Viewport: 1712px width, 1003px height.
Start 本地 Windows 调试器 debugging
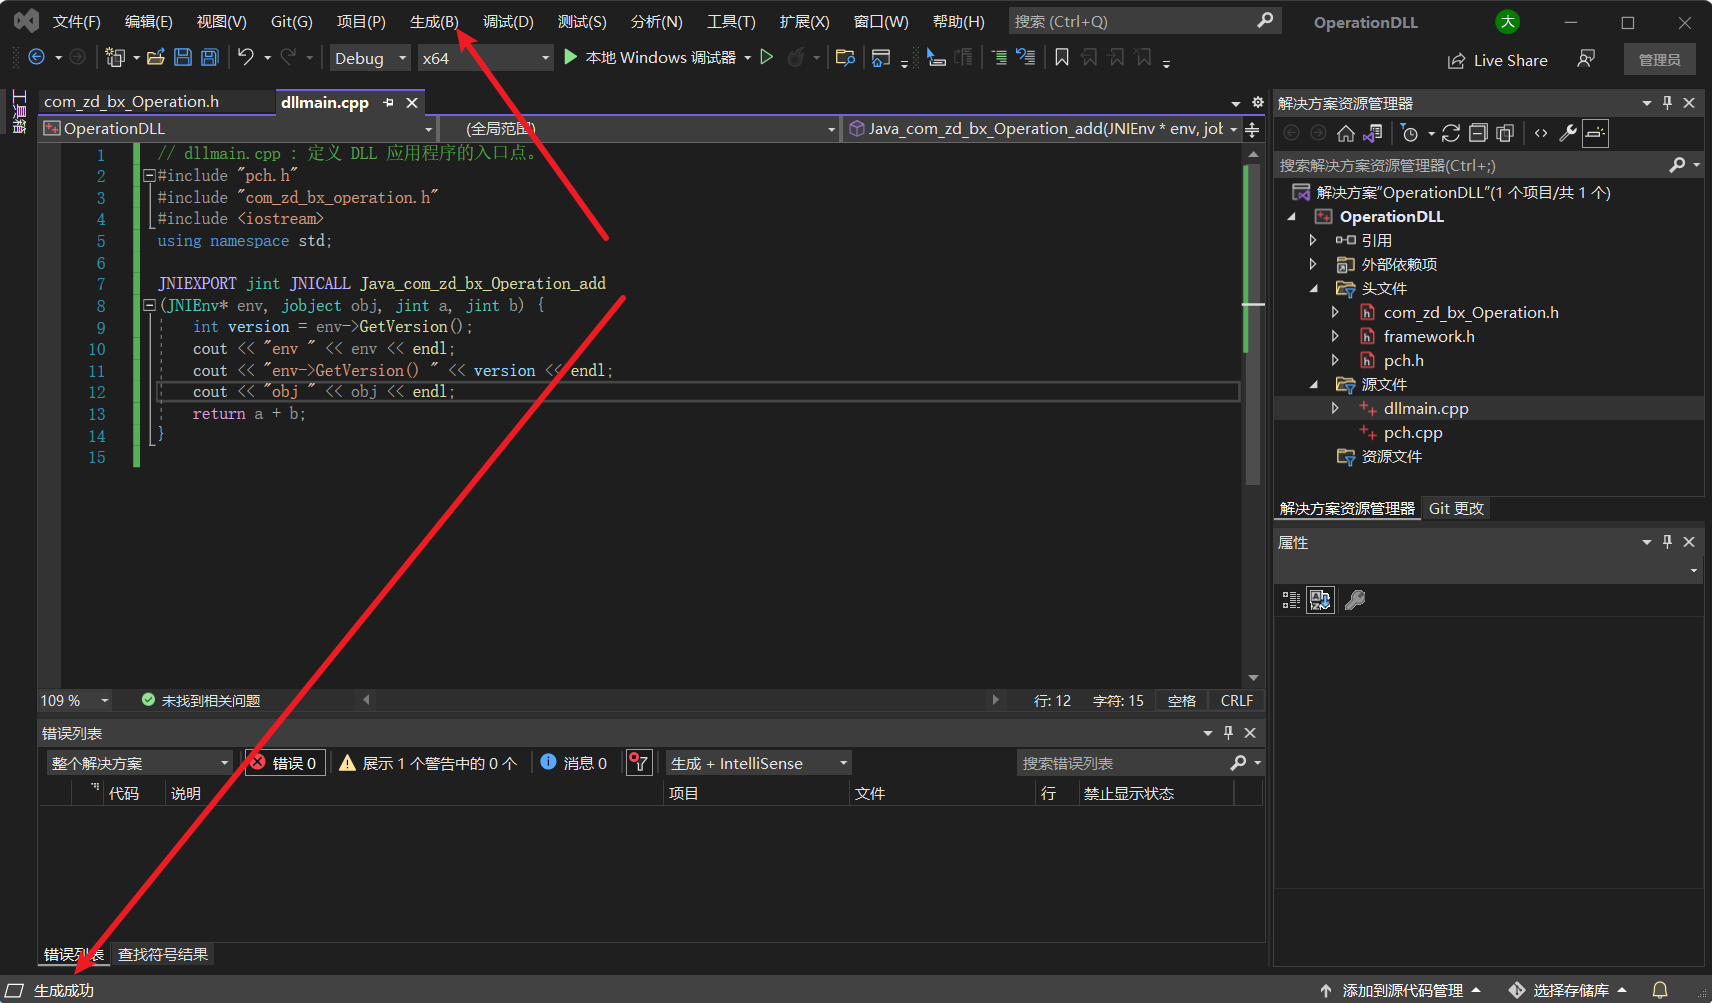650,58
